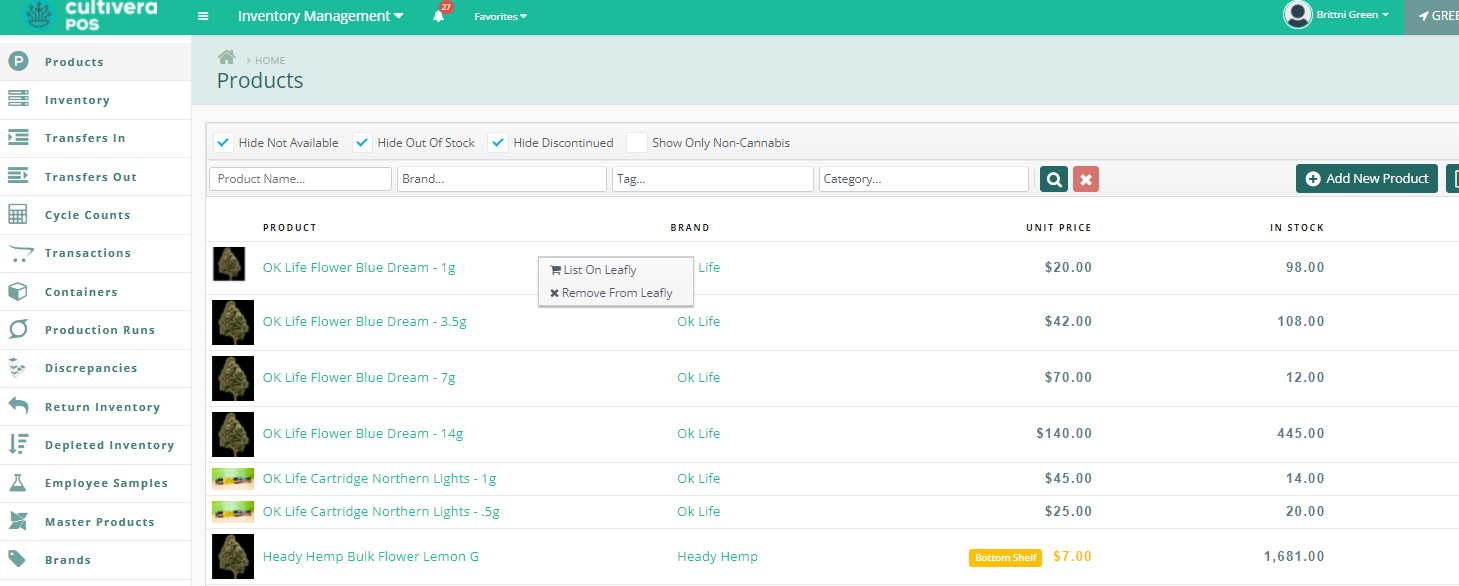The width and height of the screenshot is (1459, 586).
Task: Open the Favorites dropdown
Action: [x=500, y=16]
